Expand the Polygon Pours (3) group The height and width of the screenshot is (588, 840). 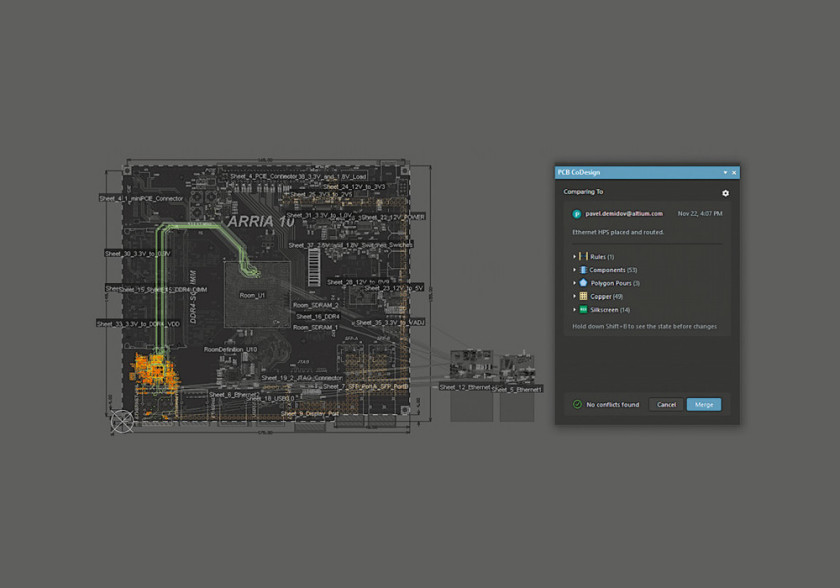click(574, 283)
